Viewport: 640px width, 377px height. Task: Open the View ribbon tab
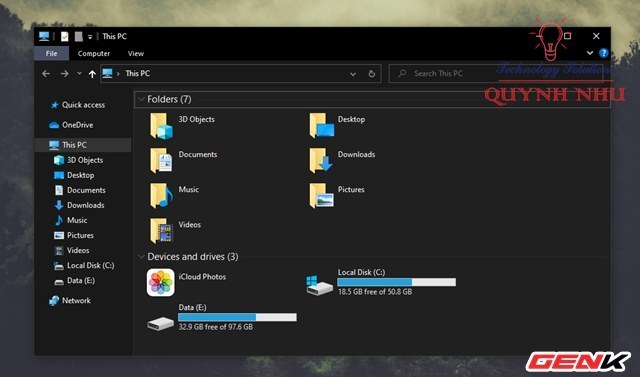[x=136, y=53]
